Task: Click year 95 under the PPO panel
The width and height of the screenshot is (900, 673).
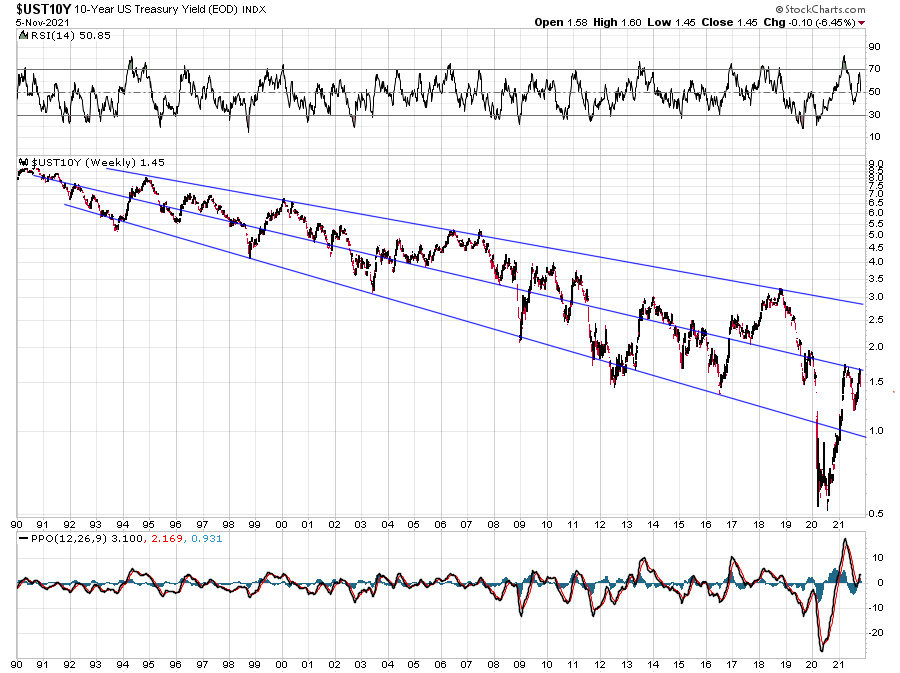Action: [149, 665]
